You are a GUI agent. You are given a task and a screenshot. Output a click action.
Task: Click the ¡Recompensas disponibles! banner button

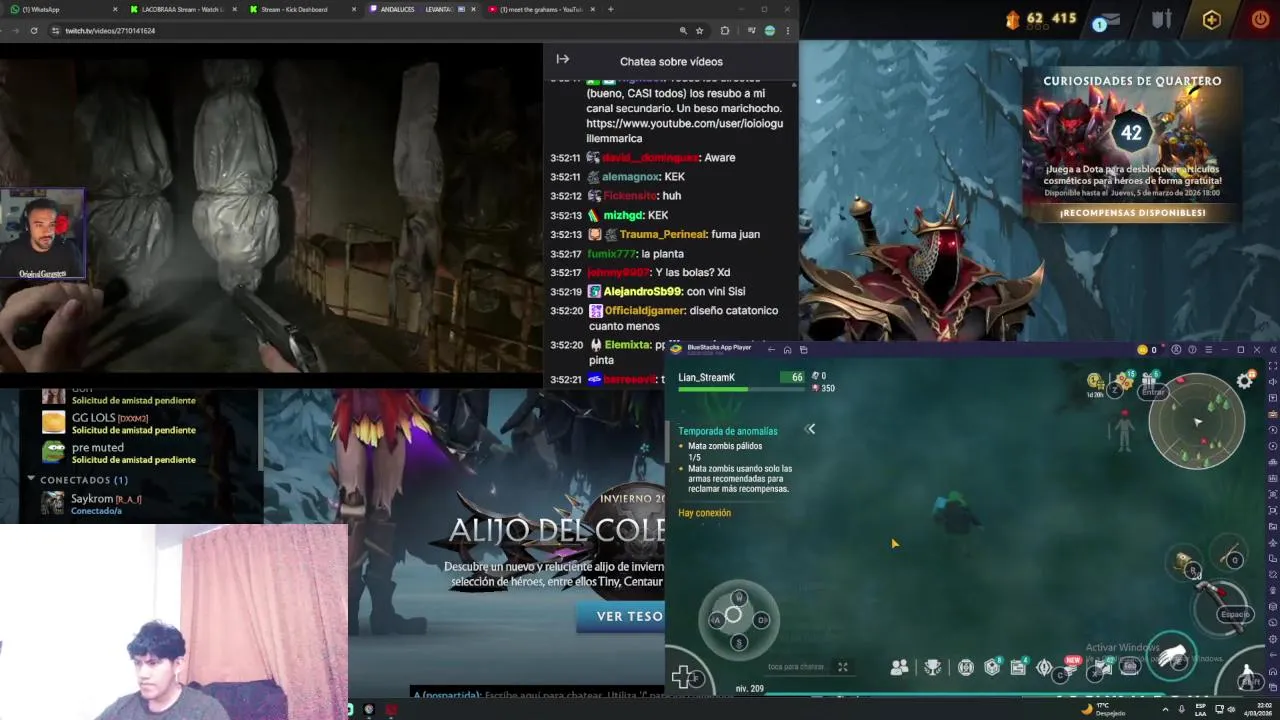pyautogui.click(x=1132, y=213)
